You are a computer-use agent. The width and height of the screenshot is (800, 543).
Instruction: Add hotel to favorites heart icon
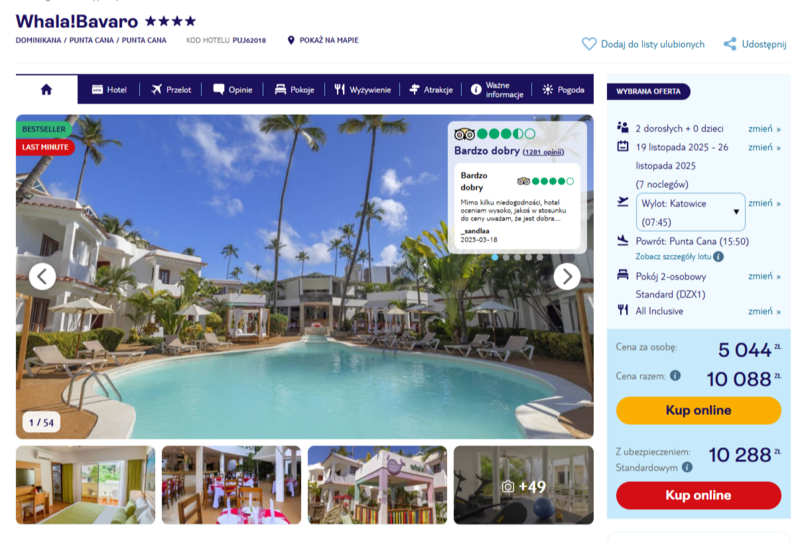(589, 44)
